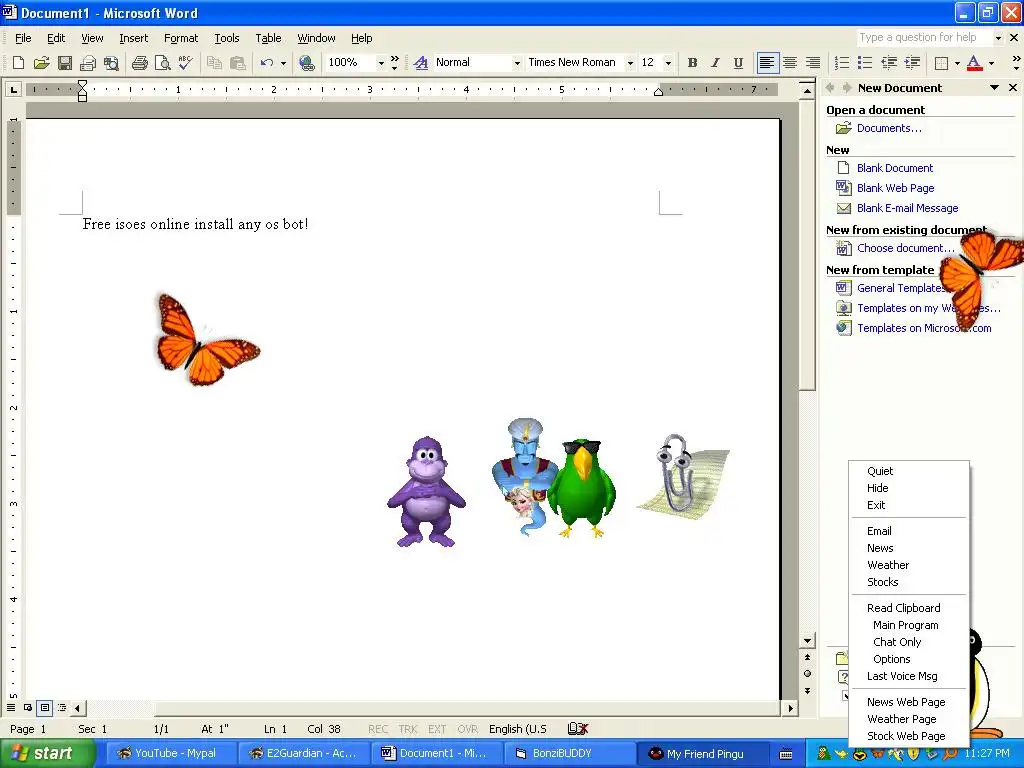The width and height of the screenshot is (1024, 768).
Task: Click the Blank E-mail Message link
Action: click(x=907, y=208)
